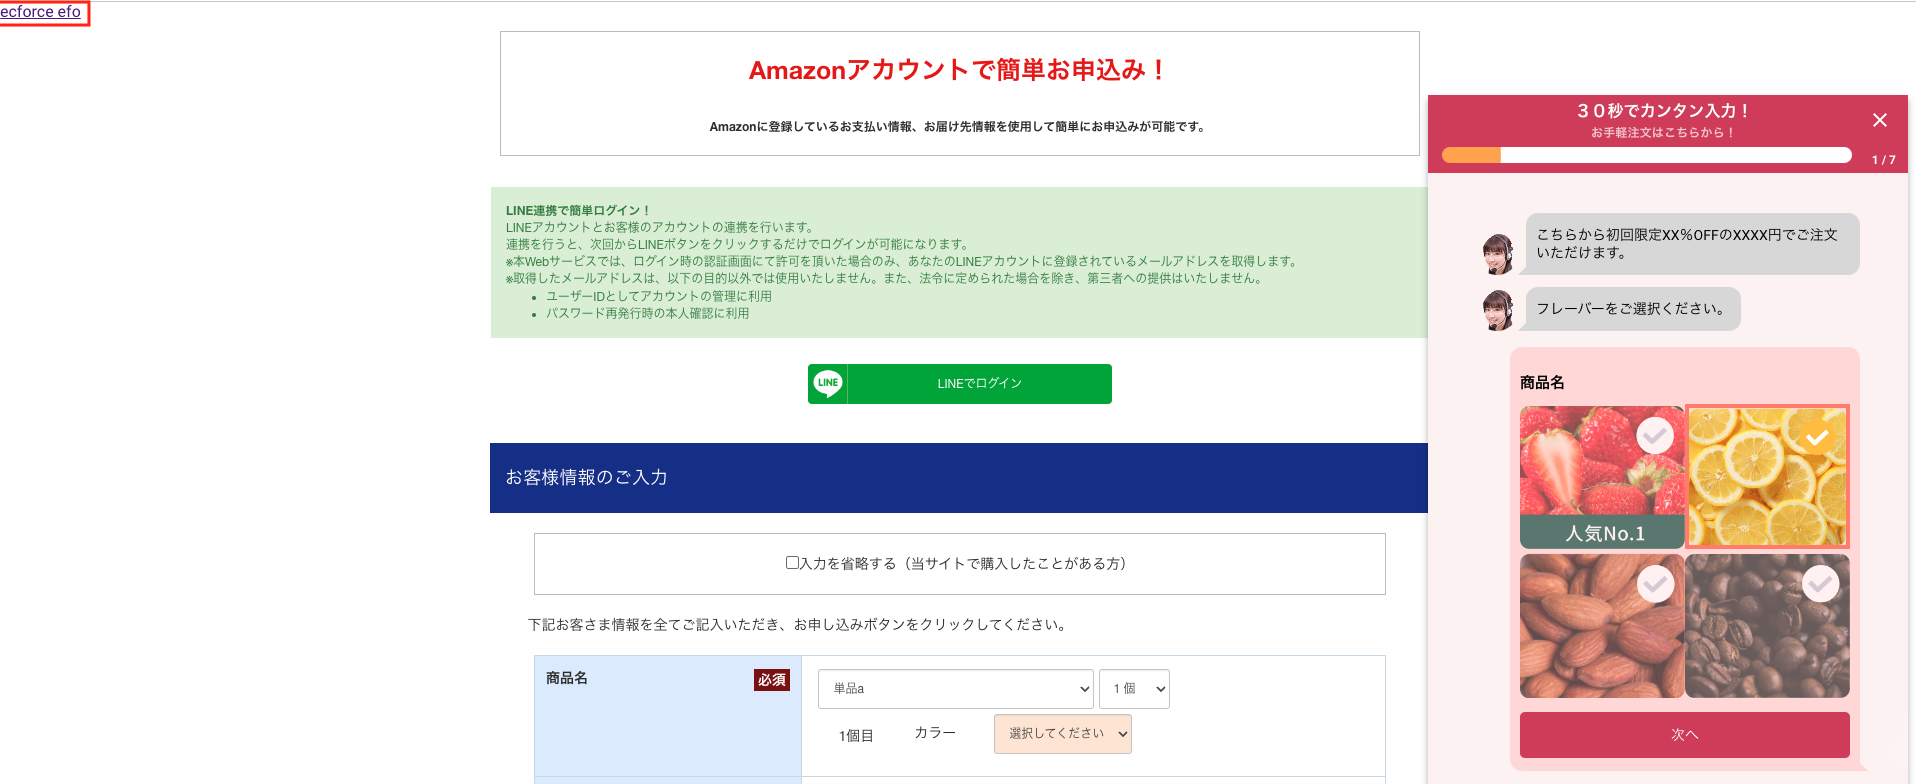Toggle the checkmark on coffee bean image
The height and width of the screenshot is (784, 1916).
coord(1820,583)
